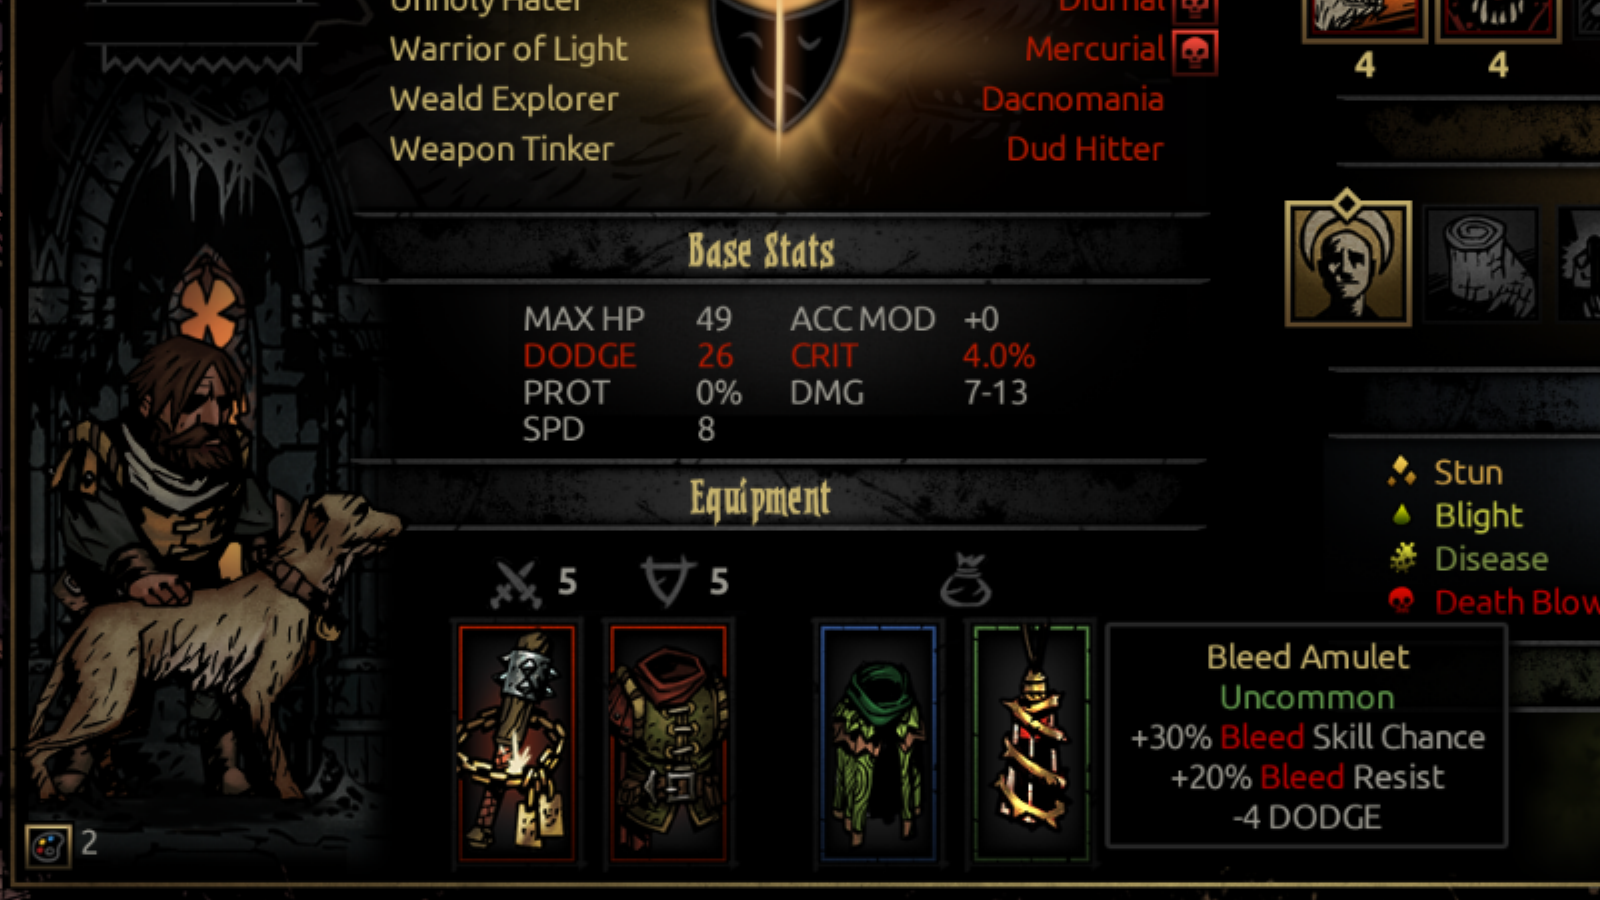
Task: Click the green hooded cloak trinket
Action: 879,743
